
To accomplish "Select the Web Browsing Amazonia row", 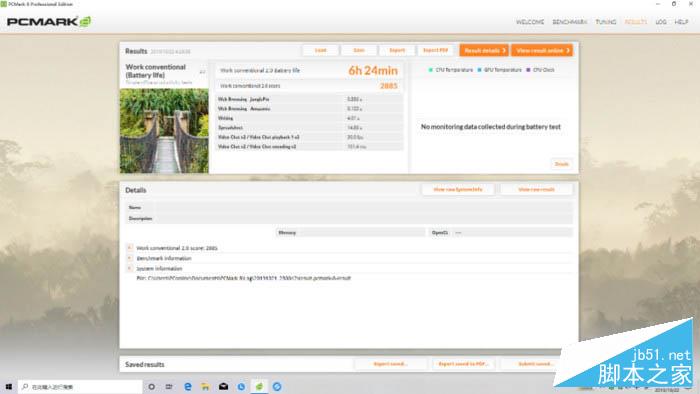I will (x=309, y=108).
